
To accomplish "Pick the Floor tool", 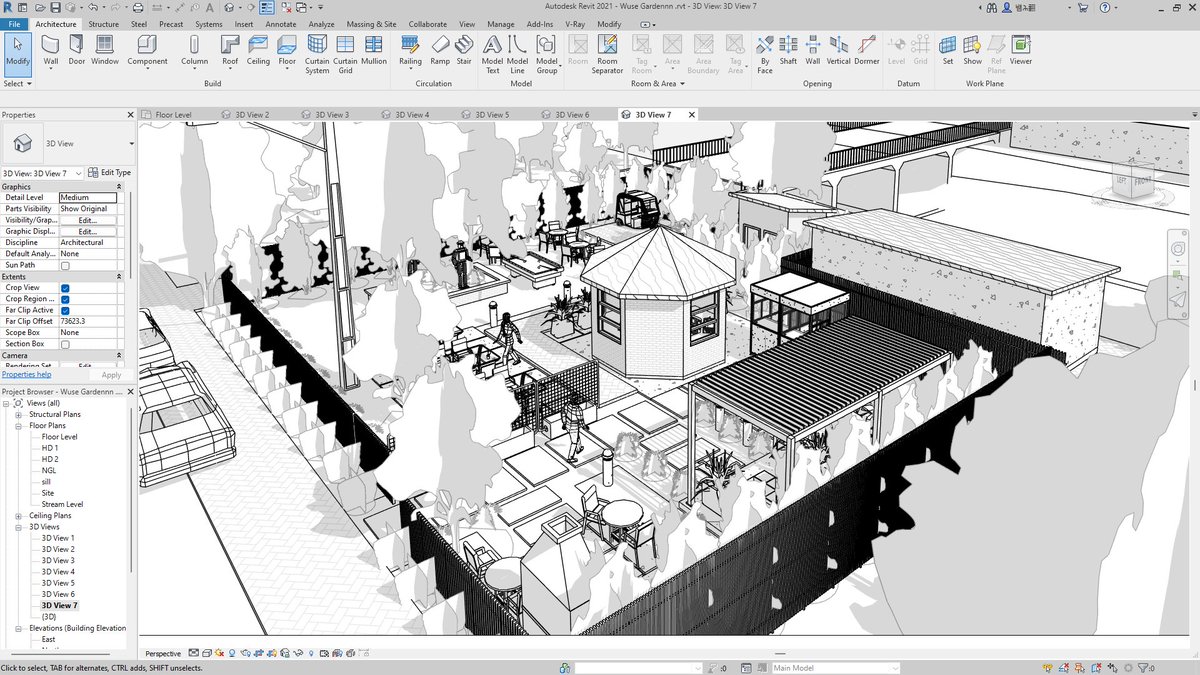I will pyautogui.click(x=287, y=52).
